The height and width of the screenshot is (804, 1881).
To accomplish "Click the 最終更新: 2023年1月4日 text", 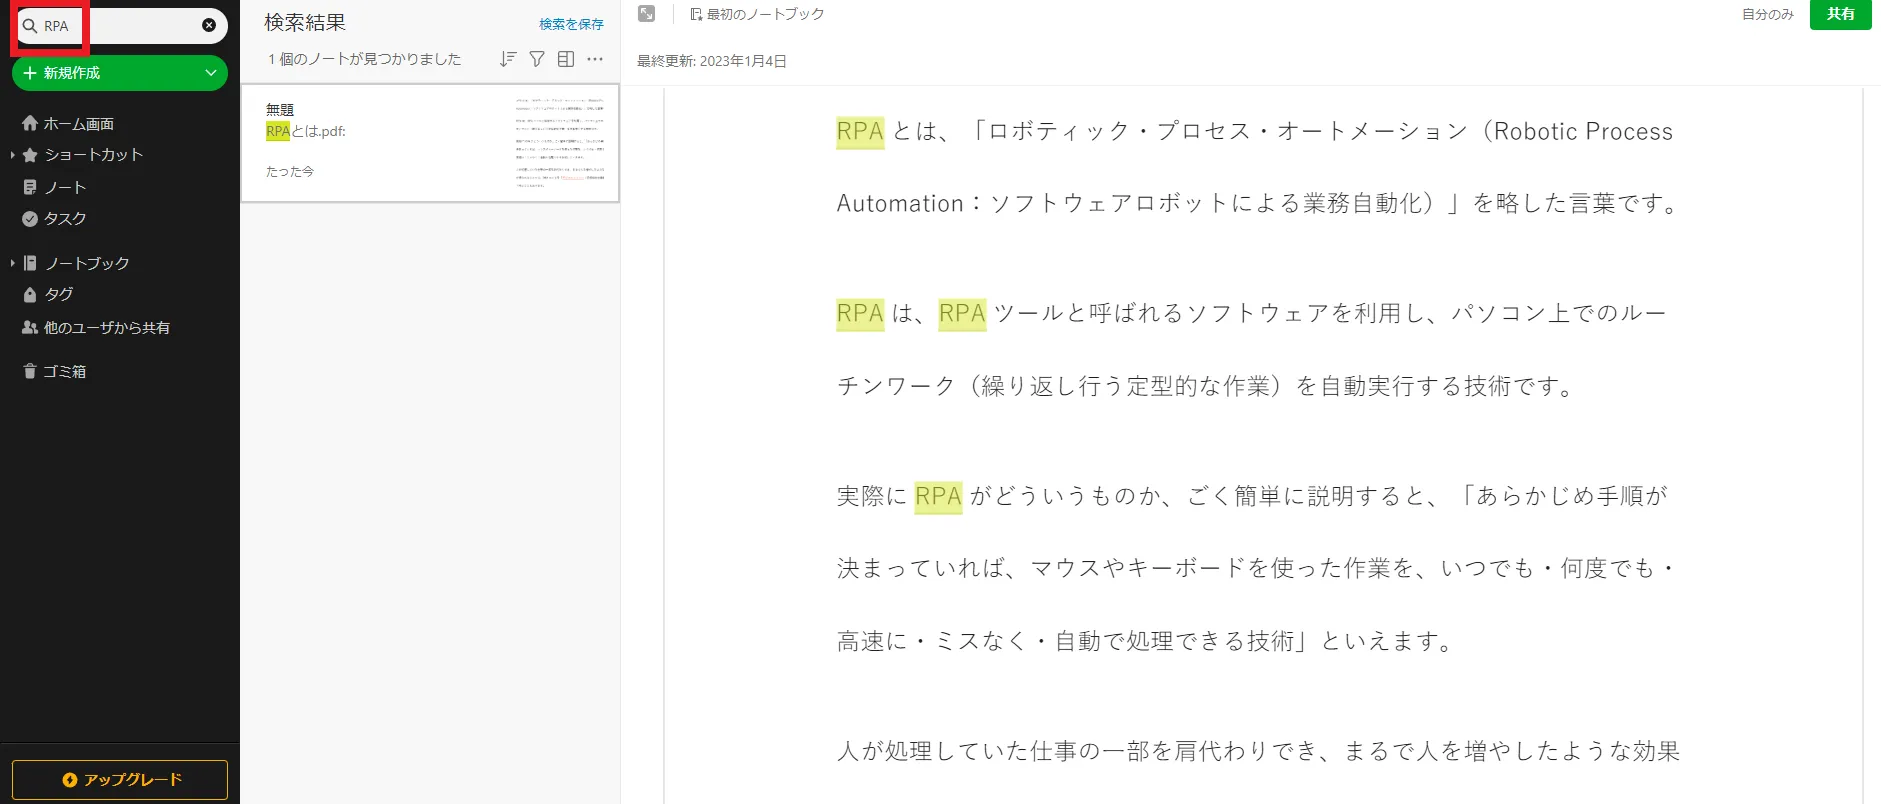I will (x=712, y=61).
